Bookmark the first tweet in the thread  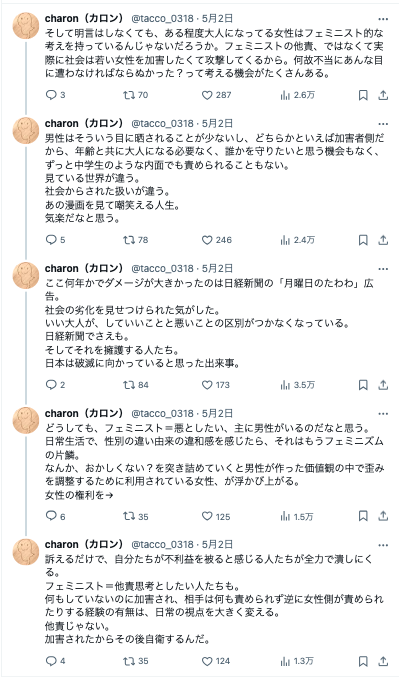click(363, 95)
